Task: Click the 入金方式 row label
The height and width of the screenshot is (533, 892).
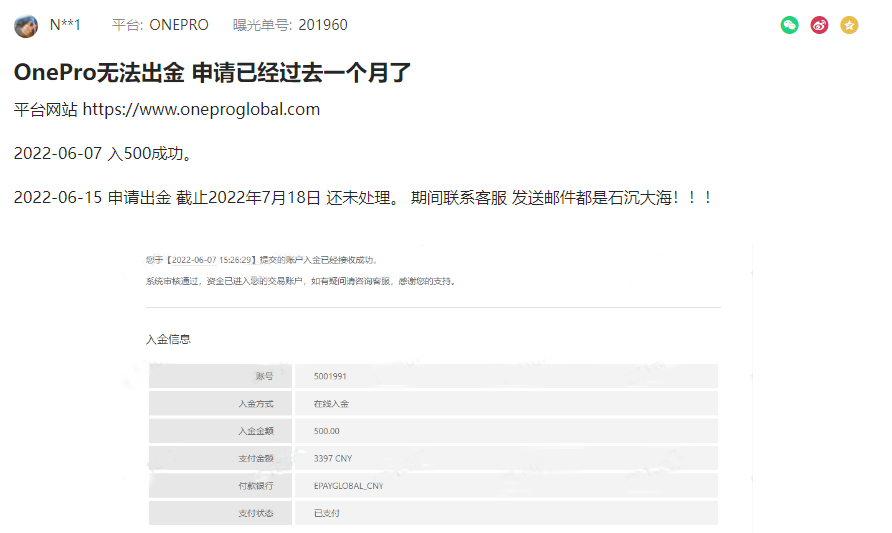Action: coord(255,404)
